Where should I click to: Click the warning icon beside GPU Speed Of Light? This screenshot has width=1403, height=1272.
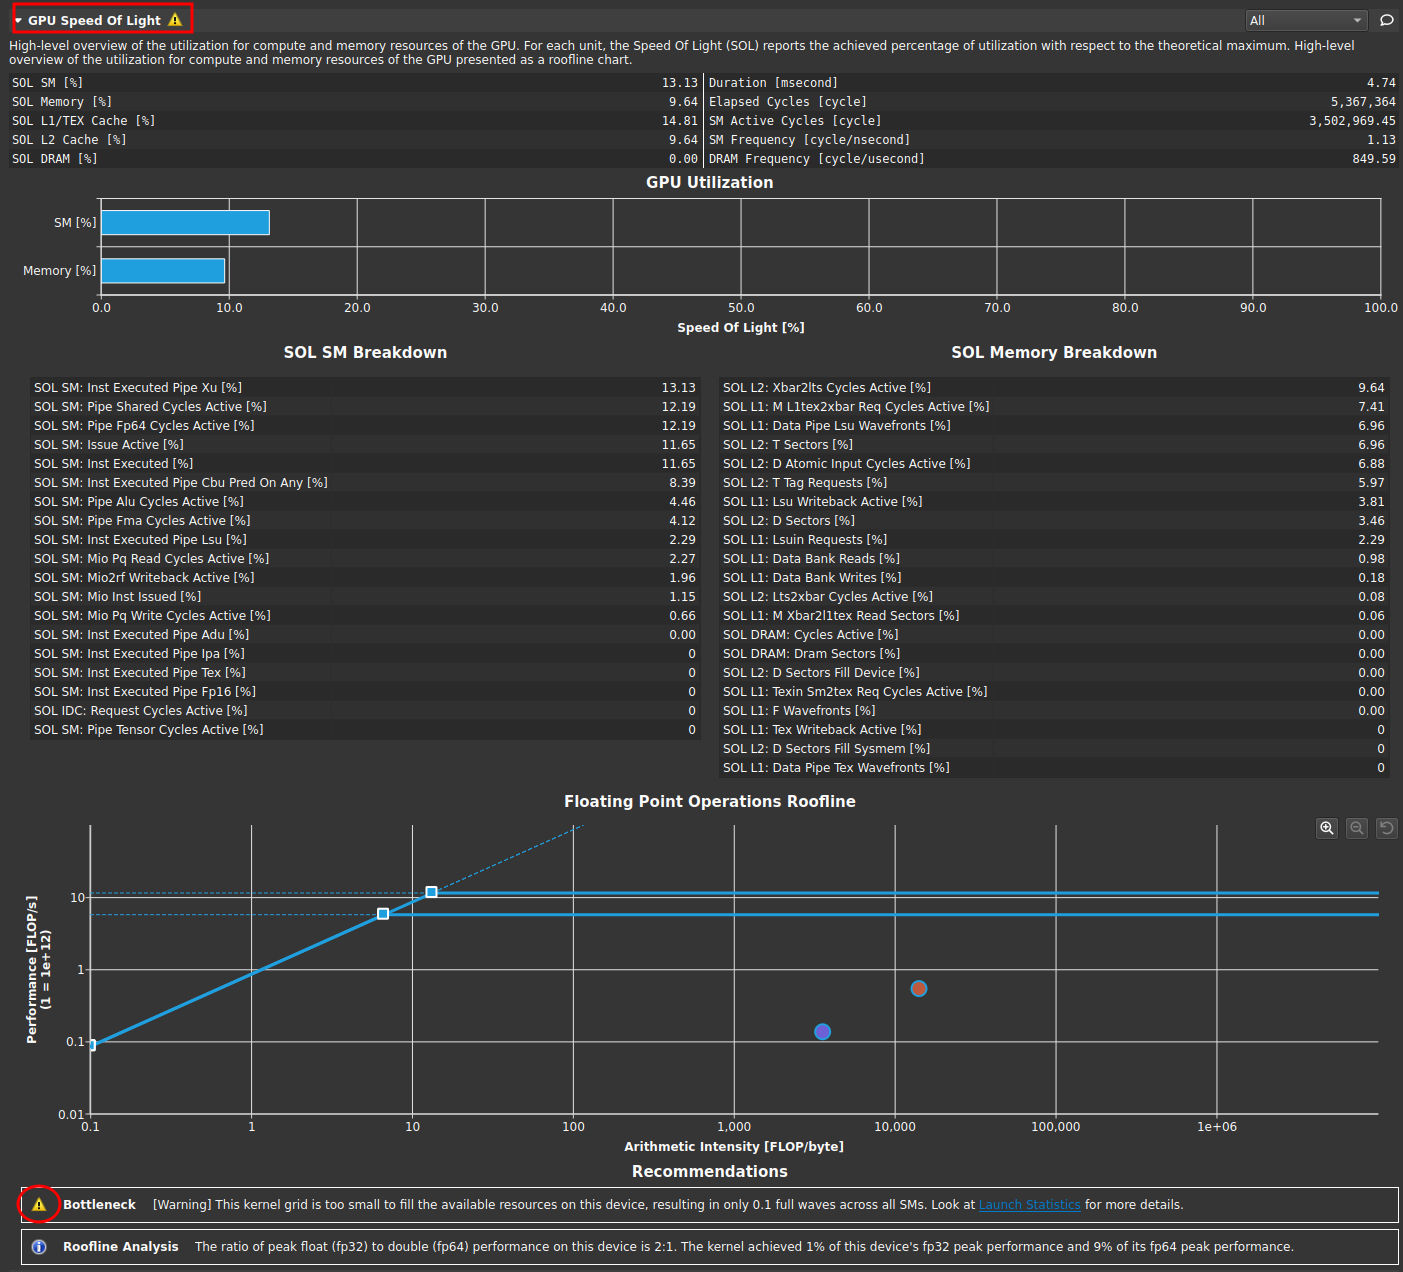pyautogui.click(x=176, y=20)
